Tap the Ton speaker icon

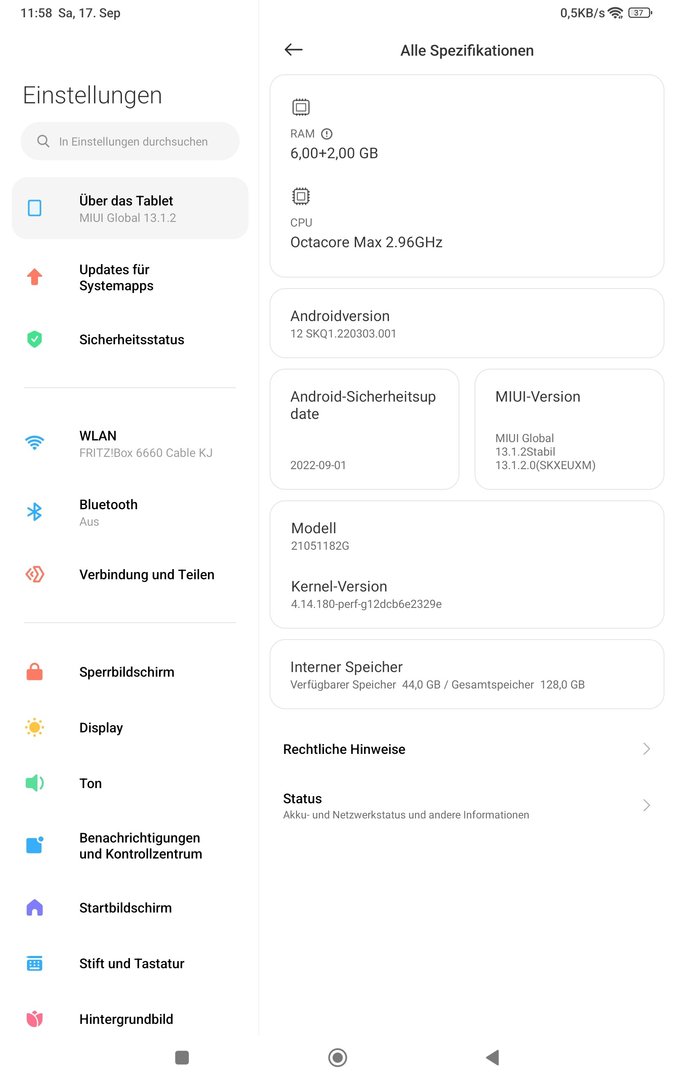(x=35, y=783)
